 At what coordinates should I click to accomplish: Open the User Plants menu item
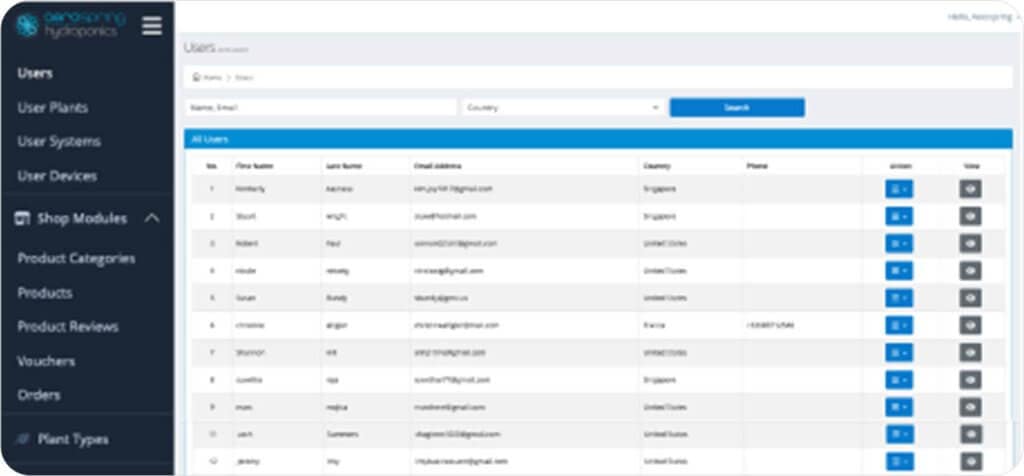point(53,108)
